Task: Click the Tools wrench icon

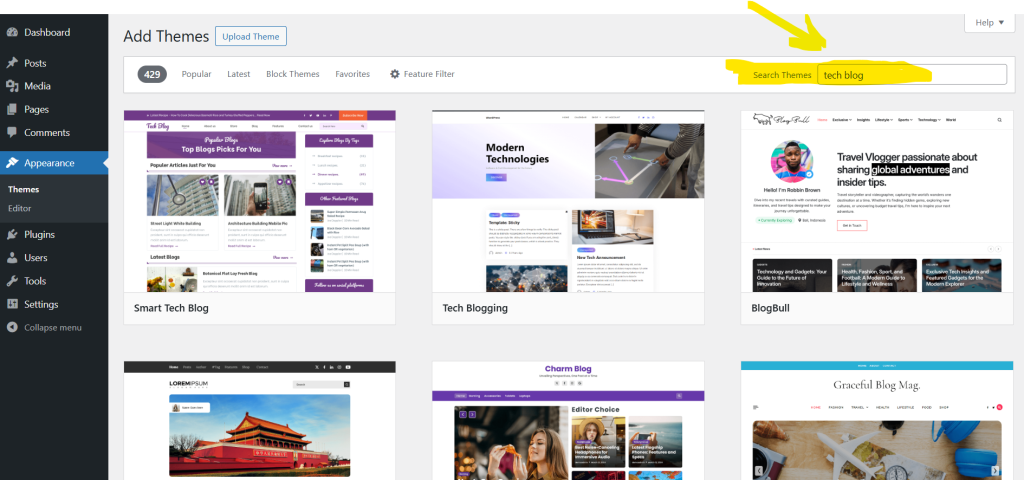Action: coord(12,281)
